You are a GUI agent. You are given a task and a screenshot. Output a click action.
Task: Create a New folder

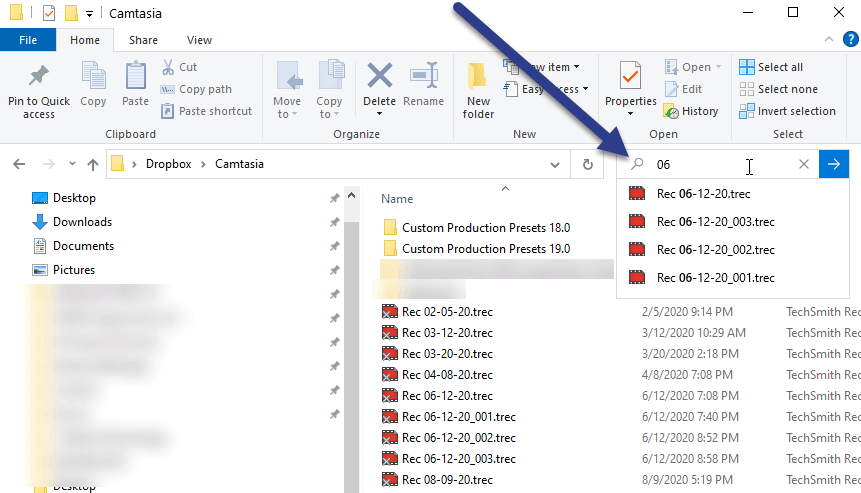478,90
